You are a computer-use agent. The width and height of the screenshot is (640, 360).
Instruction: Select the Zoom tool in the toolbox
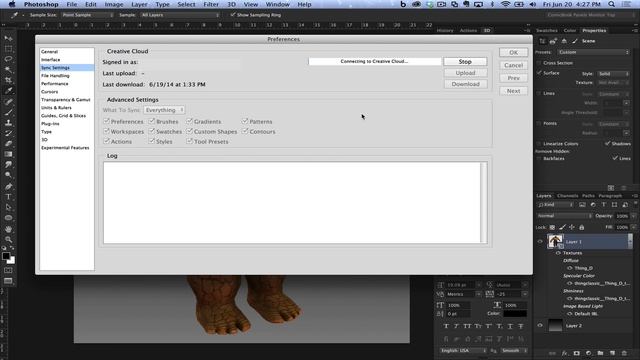[8, 240]
